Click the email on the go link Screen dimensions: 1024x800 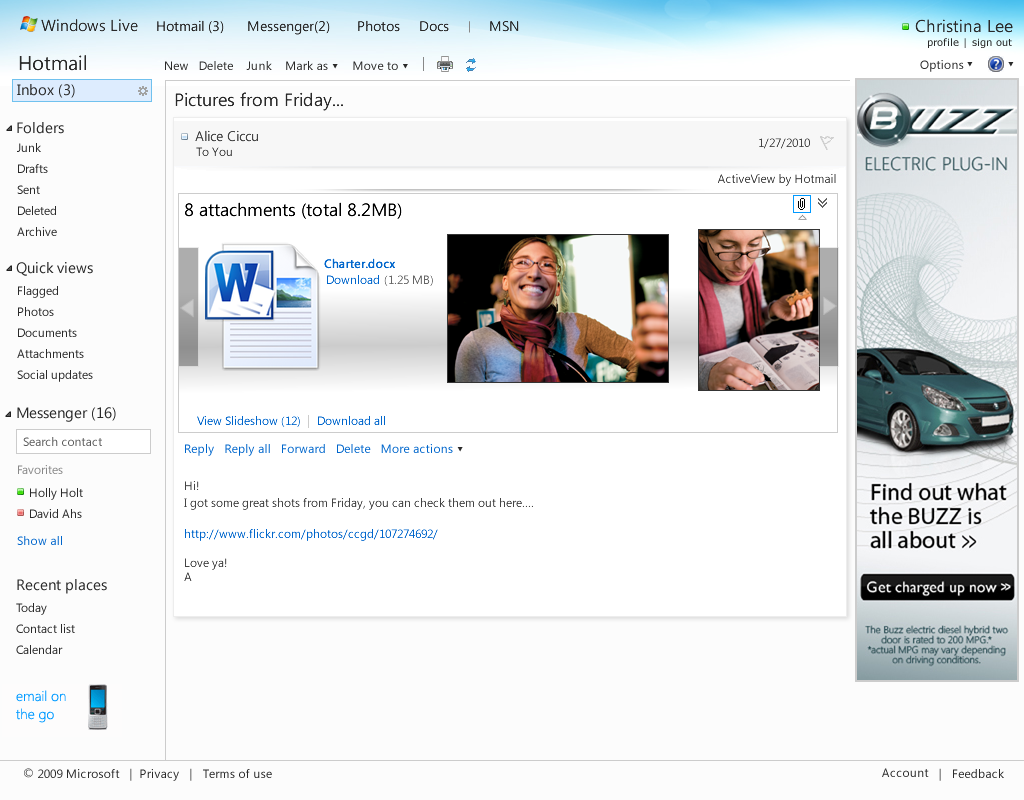point(41,705)
